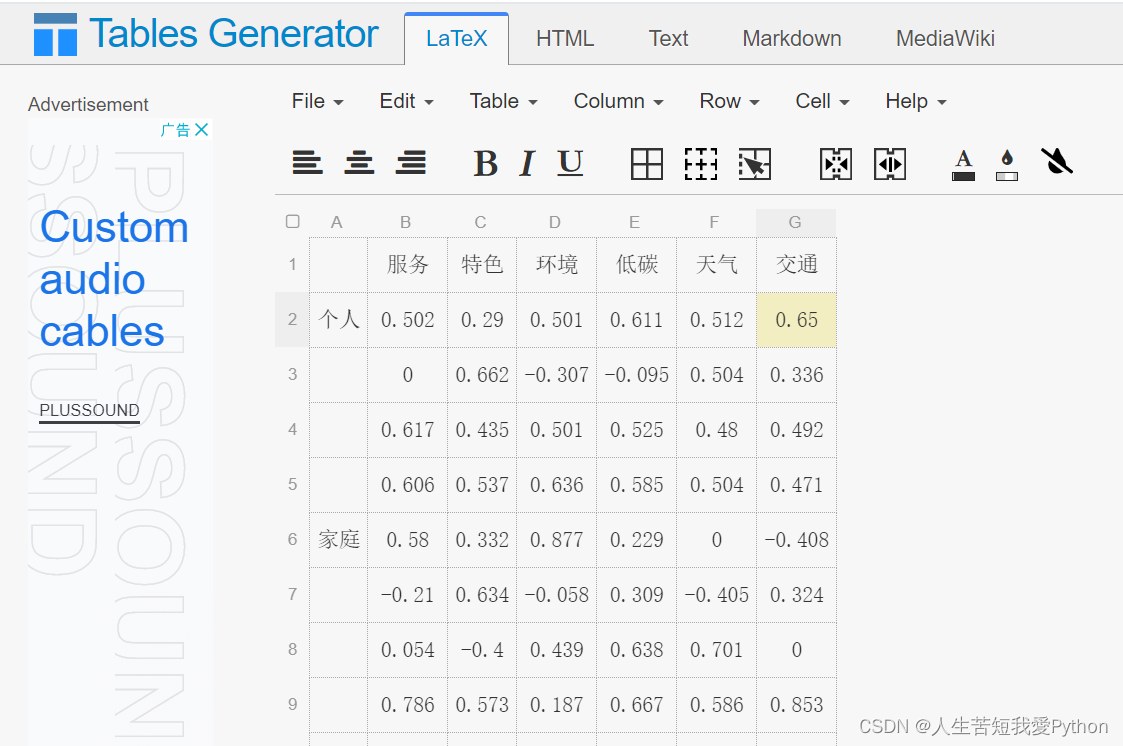Click the cell containing 服务
Screen dimensions: 1123x746
click(x=408, y=265)
